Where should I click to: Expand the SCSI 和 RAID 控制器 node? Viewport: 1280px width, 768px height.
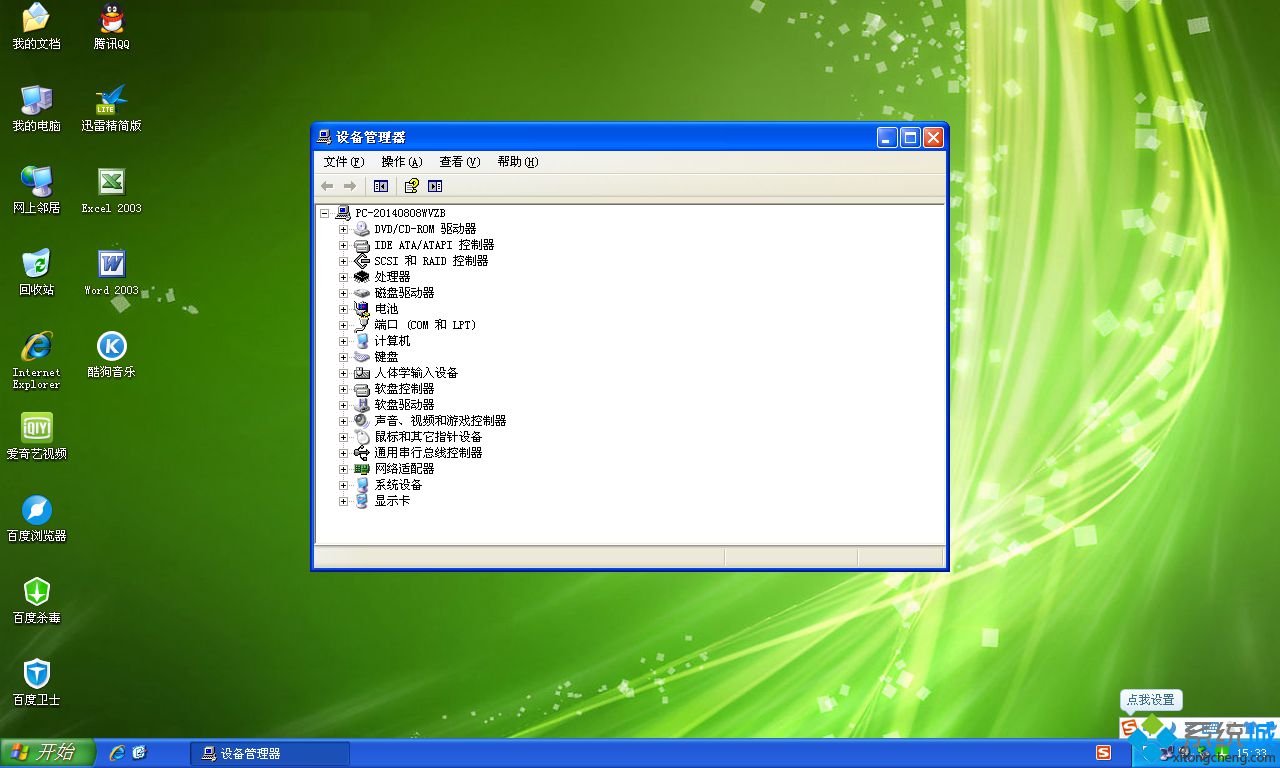pos(343,261)
